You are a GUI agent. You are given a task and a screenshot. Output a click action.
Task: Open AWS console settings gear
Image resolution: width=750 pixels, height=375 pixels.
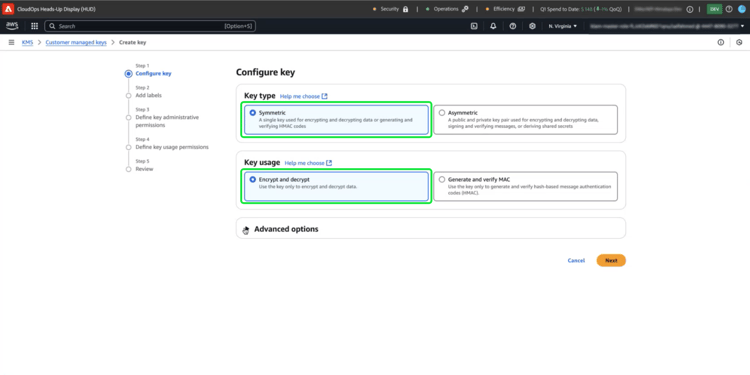532,26
